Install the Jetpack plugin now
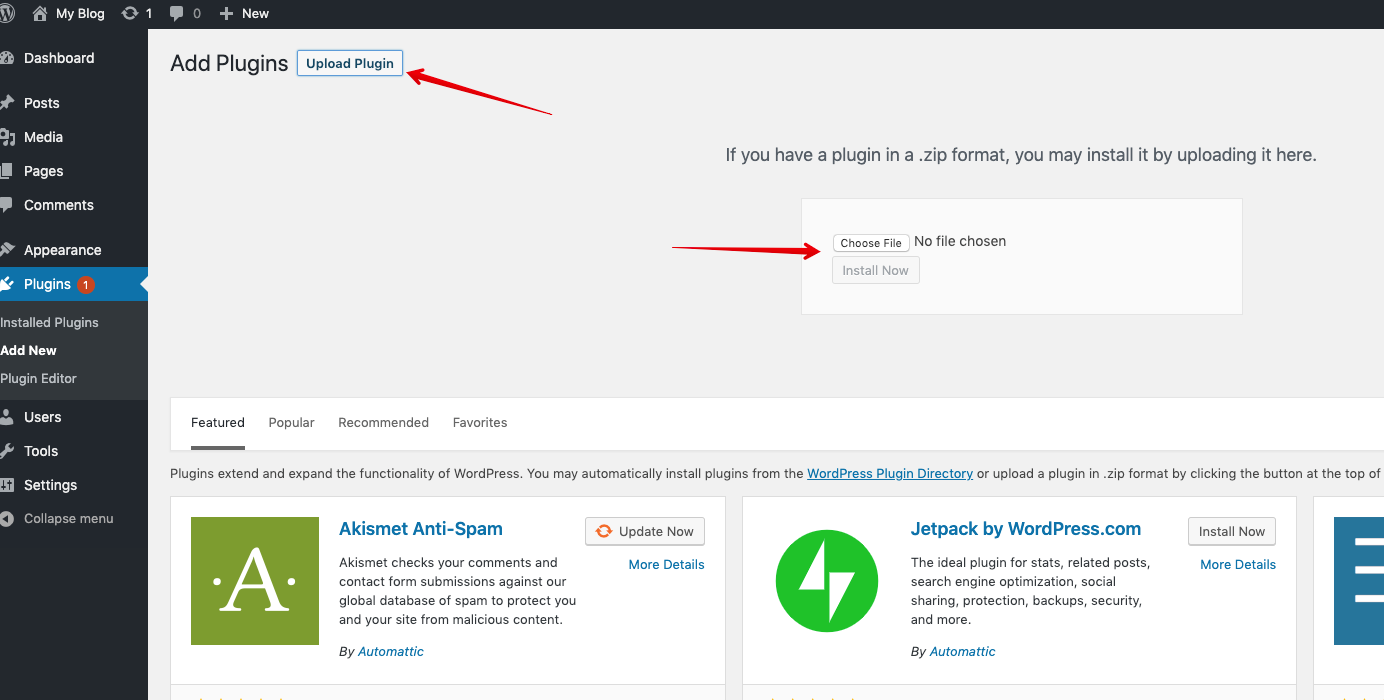This screenshot has height=700, width=1384. pyautogui.click(x=1231, y=531)
